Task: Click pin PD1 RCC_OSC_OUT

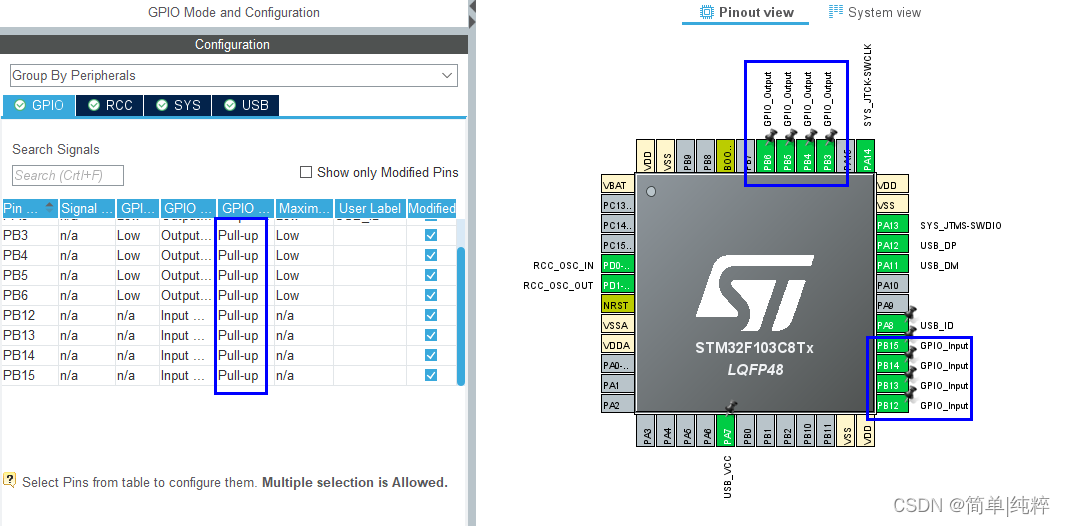Action: (x=617, y=285)
